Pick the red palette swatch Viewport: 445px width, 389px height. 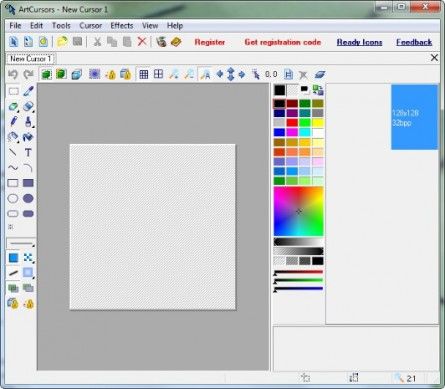click(292, 123)
